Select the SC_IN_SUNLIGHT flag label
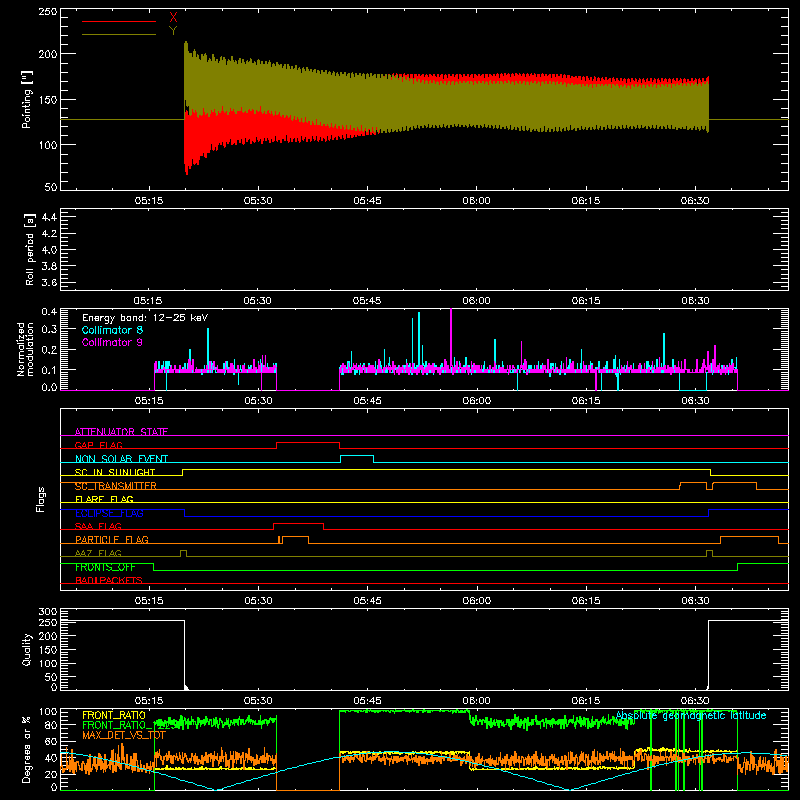 115,472
